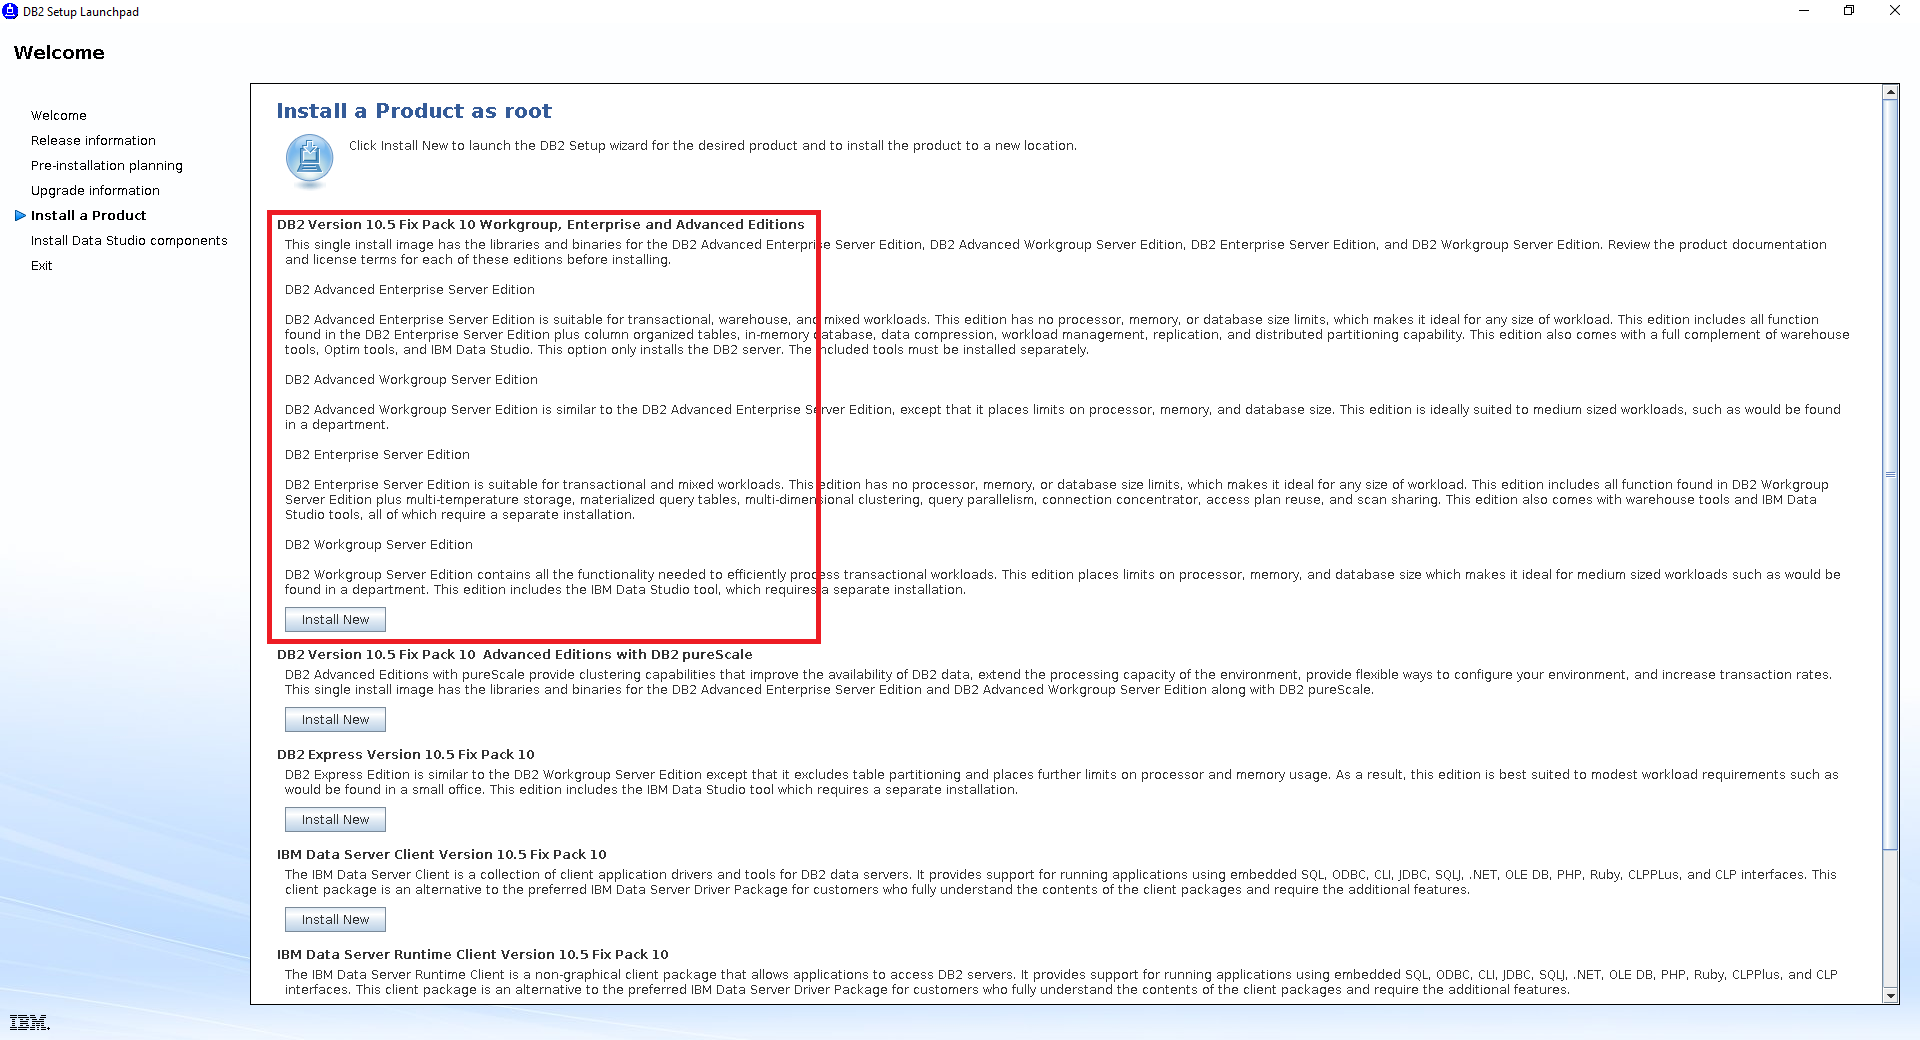Click the IBM logo
The height and width of the screenshot is (1040, 1920).
29,1022
